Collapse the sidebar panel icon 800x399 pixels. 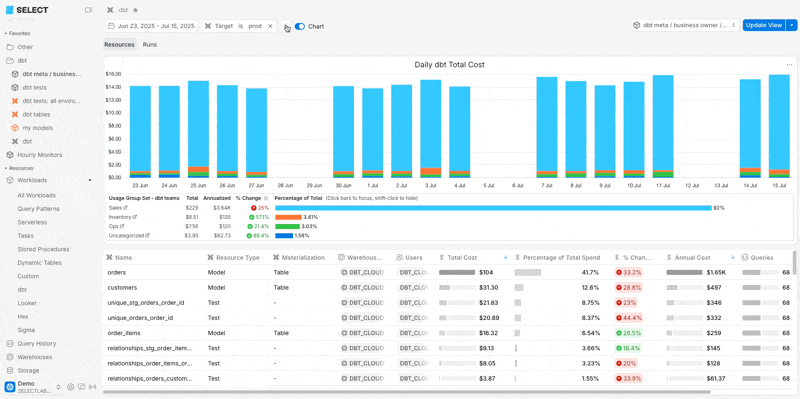88,10
